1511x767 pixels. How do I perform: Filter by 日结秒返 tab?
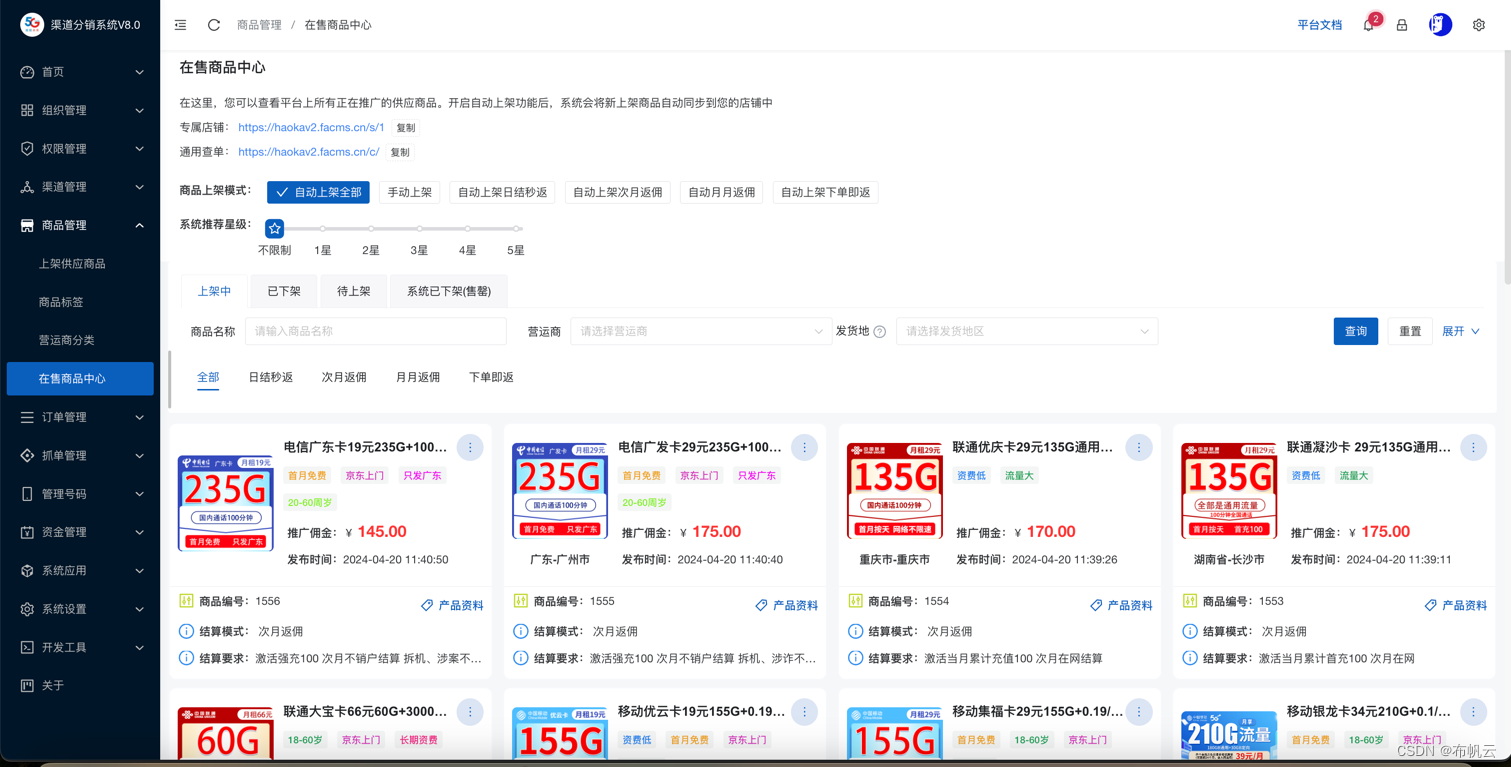pos(270,377)
